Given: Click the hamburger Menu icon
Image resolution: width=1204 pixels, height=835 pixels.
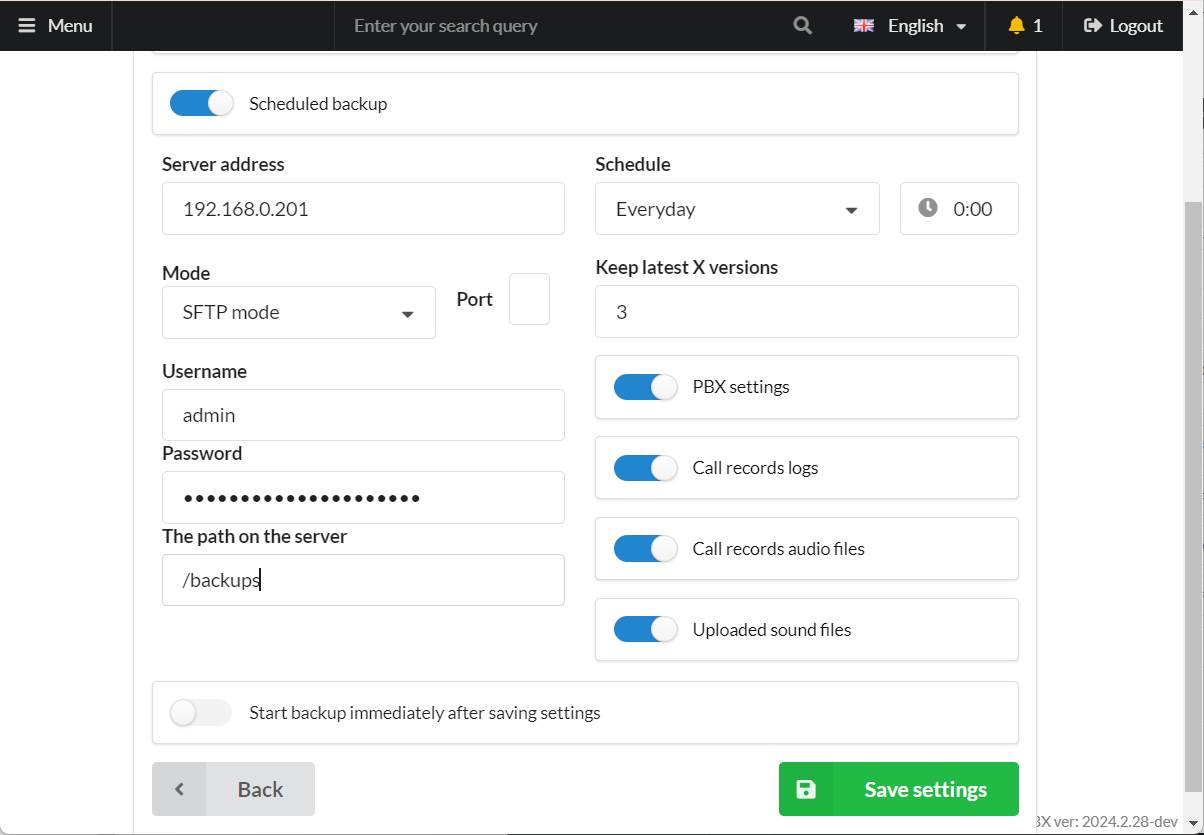Looking at the screenshot, I should 26,26.
